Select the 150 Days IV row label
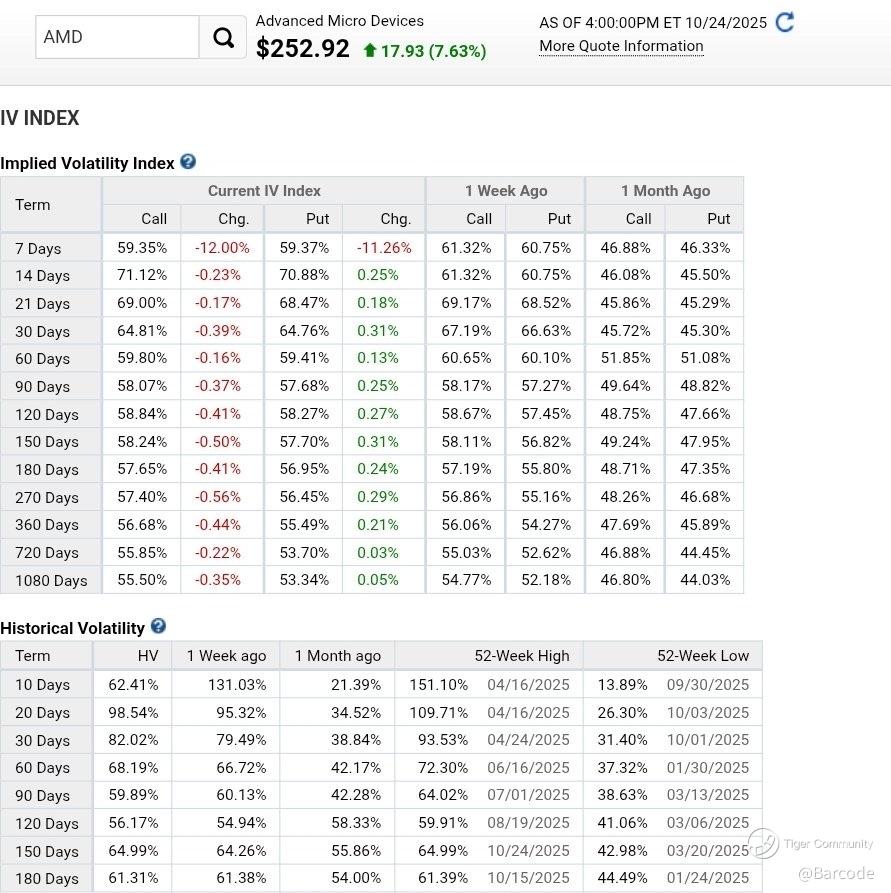This screenshot has height=893, width=891. point(47,442)
